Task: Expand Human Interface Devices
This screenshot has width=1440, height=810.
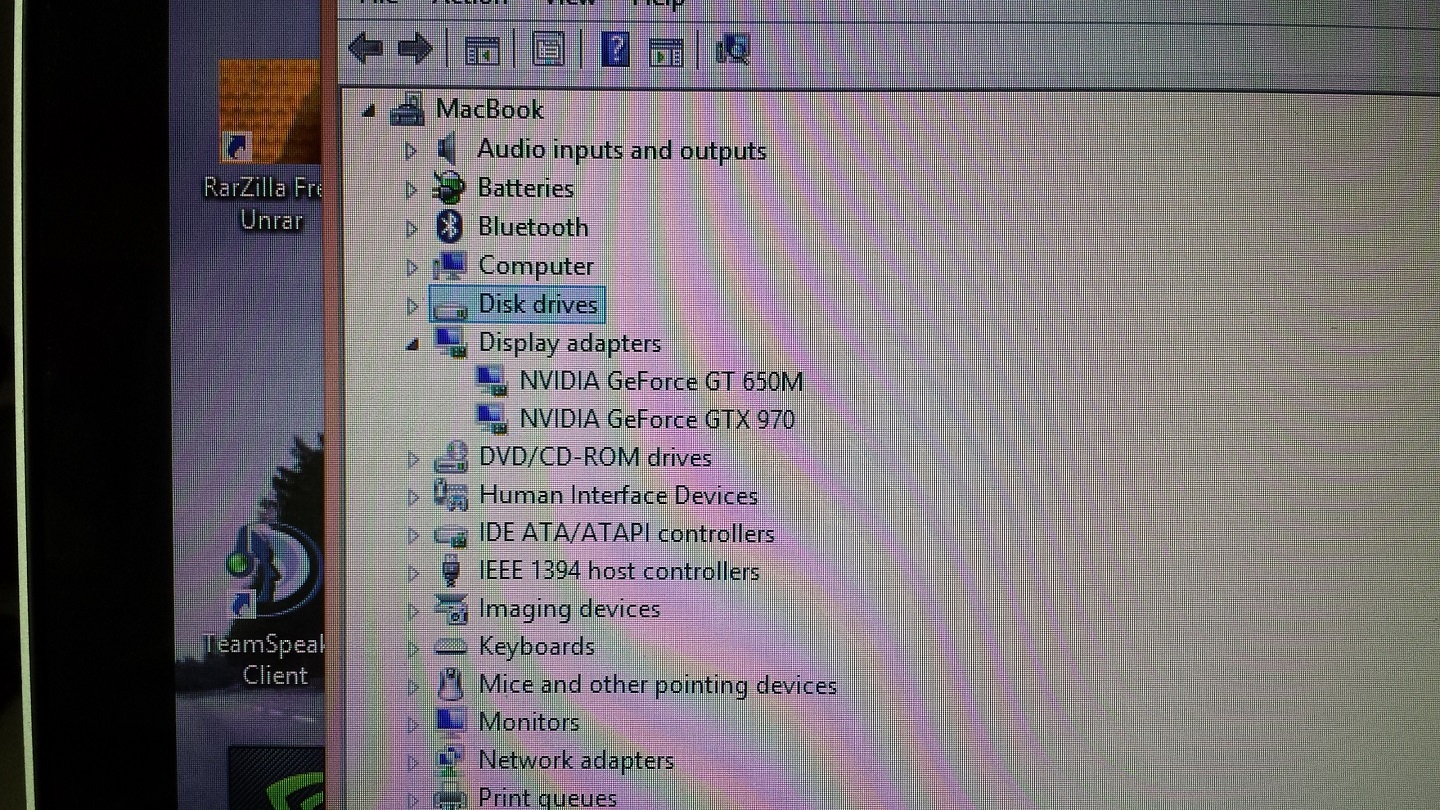Action: 412,496
